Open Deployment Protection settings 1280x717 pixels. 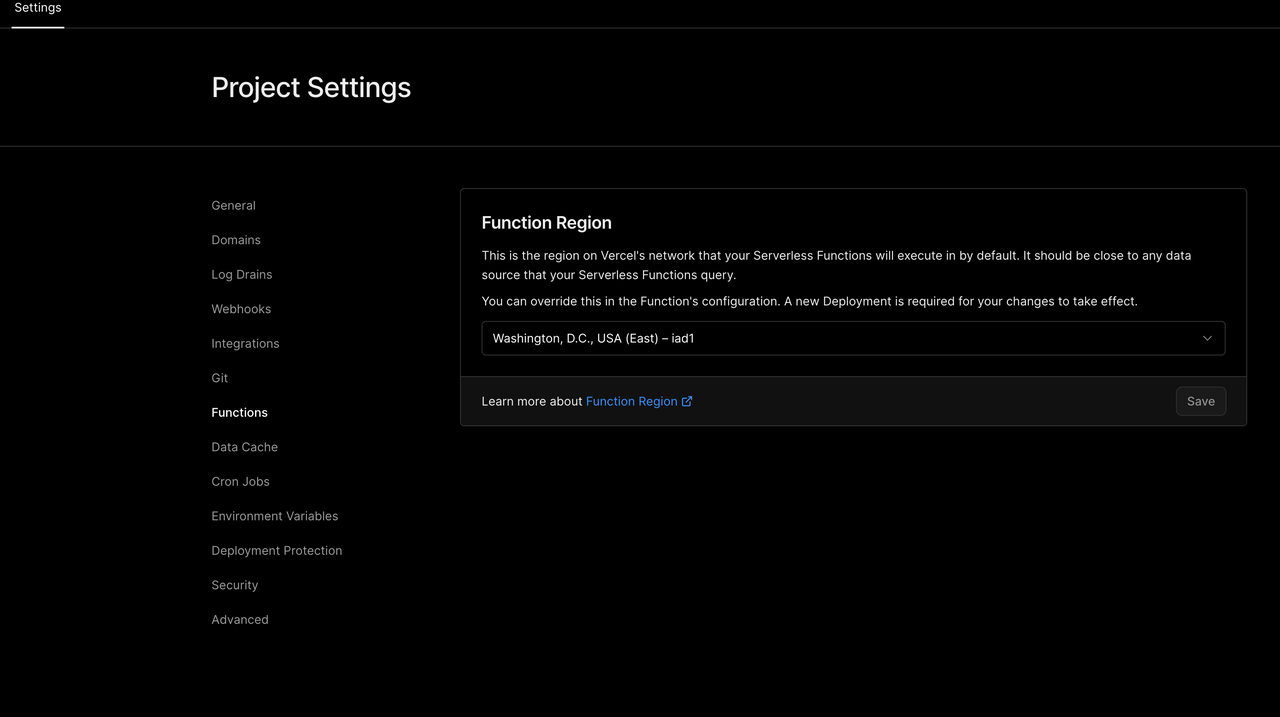[277, 550]
